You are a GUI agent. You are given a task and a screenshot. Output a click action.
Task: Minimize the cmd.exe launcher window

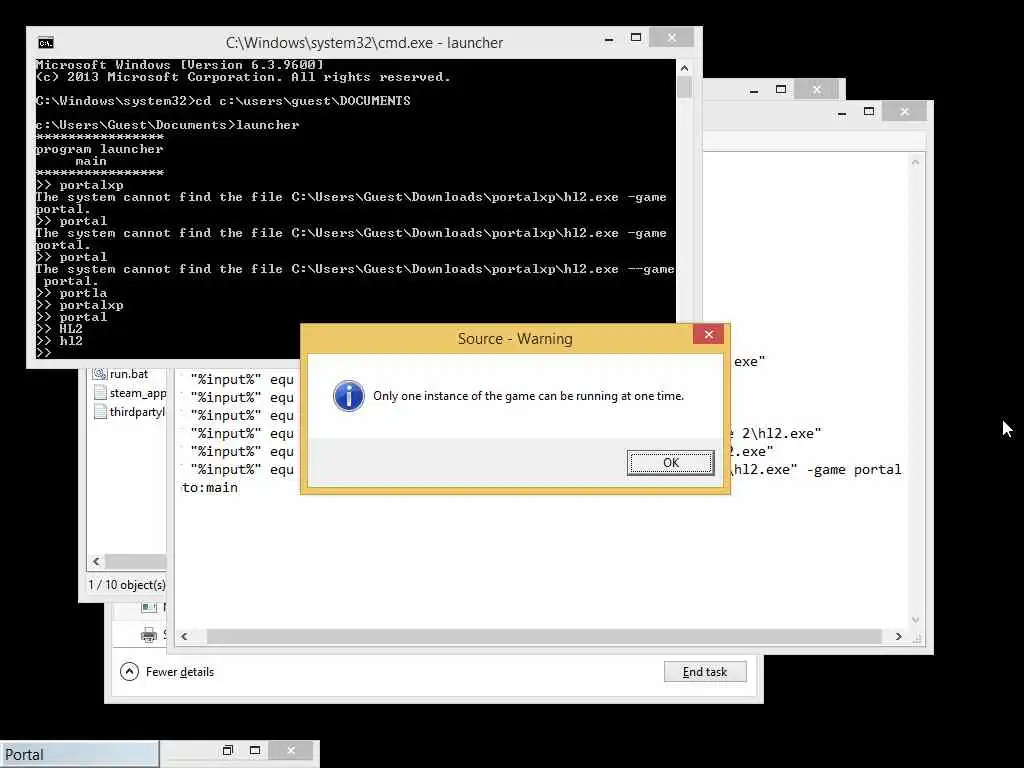coord(609,40)
